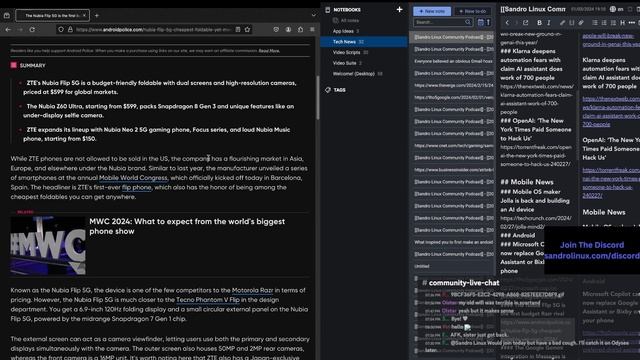
Task: Insert code formatting in Joplin editor
Action: [571, 23]
